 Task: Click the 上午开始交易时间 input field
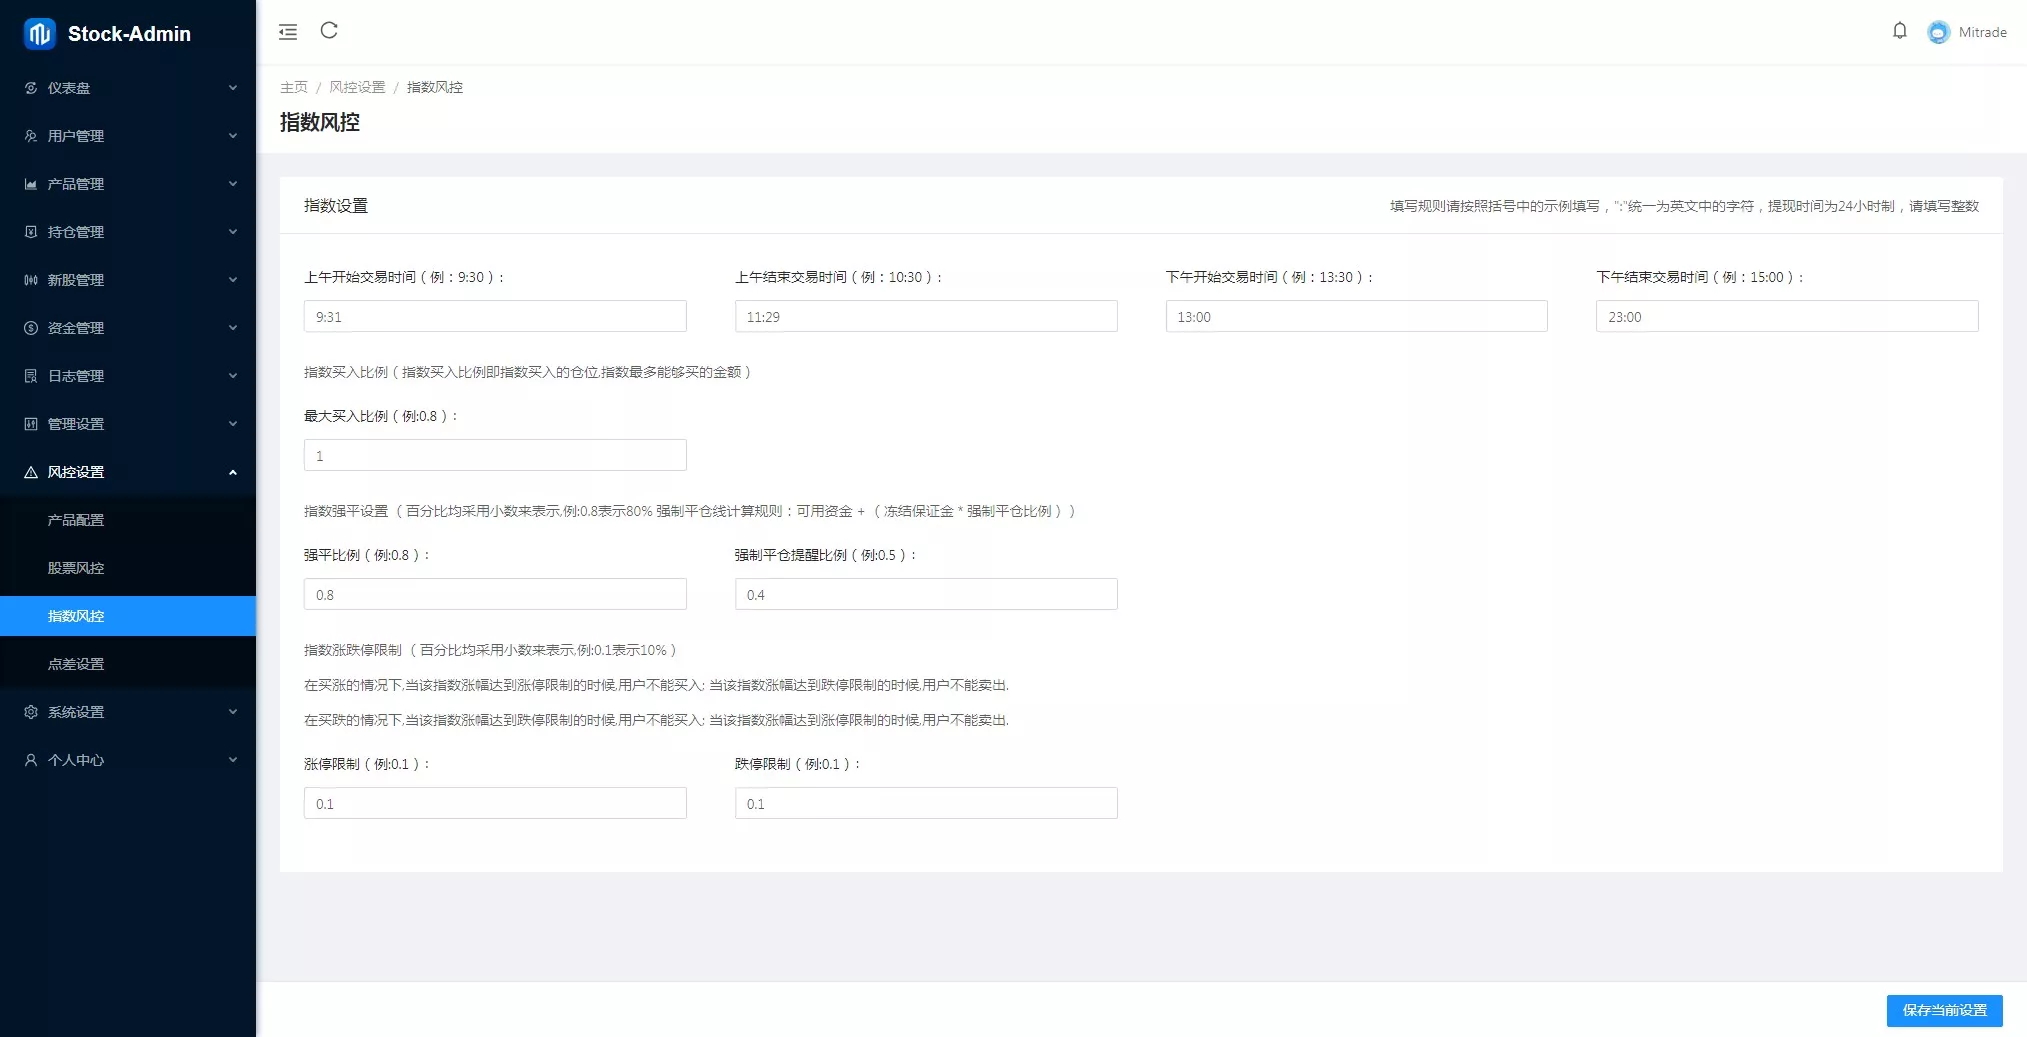pyautogui.click(x=495, y=316)
